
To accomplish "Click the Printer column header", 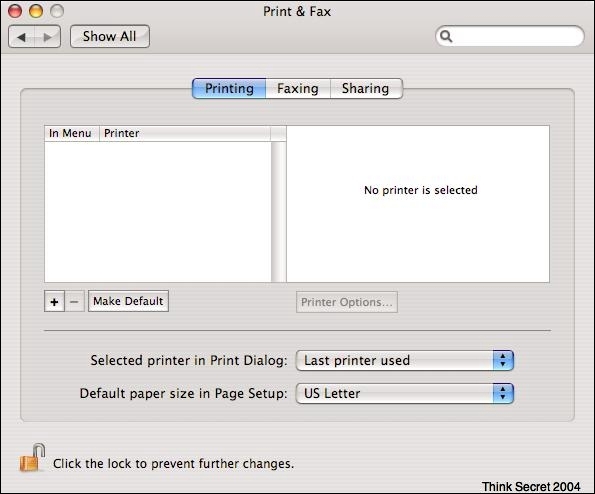I will click(185, 134).
